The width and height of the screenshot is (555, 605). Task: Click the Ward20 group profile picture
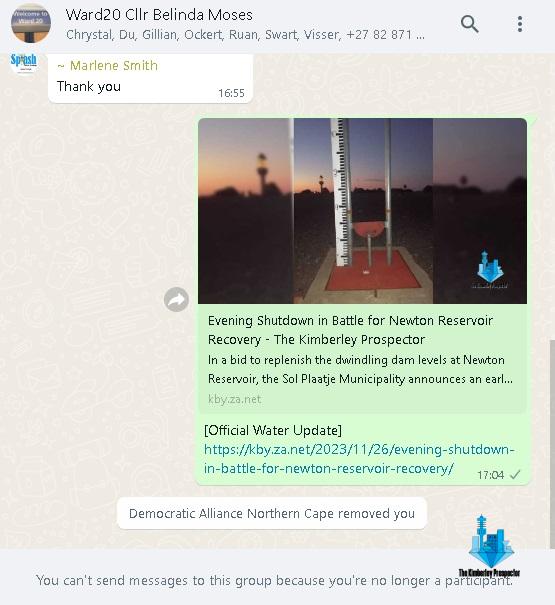click(x=30, y=24)
